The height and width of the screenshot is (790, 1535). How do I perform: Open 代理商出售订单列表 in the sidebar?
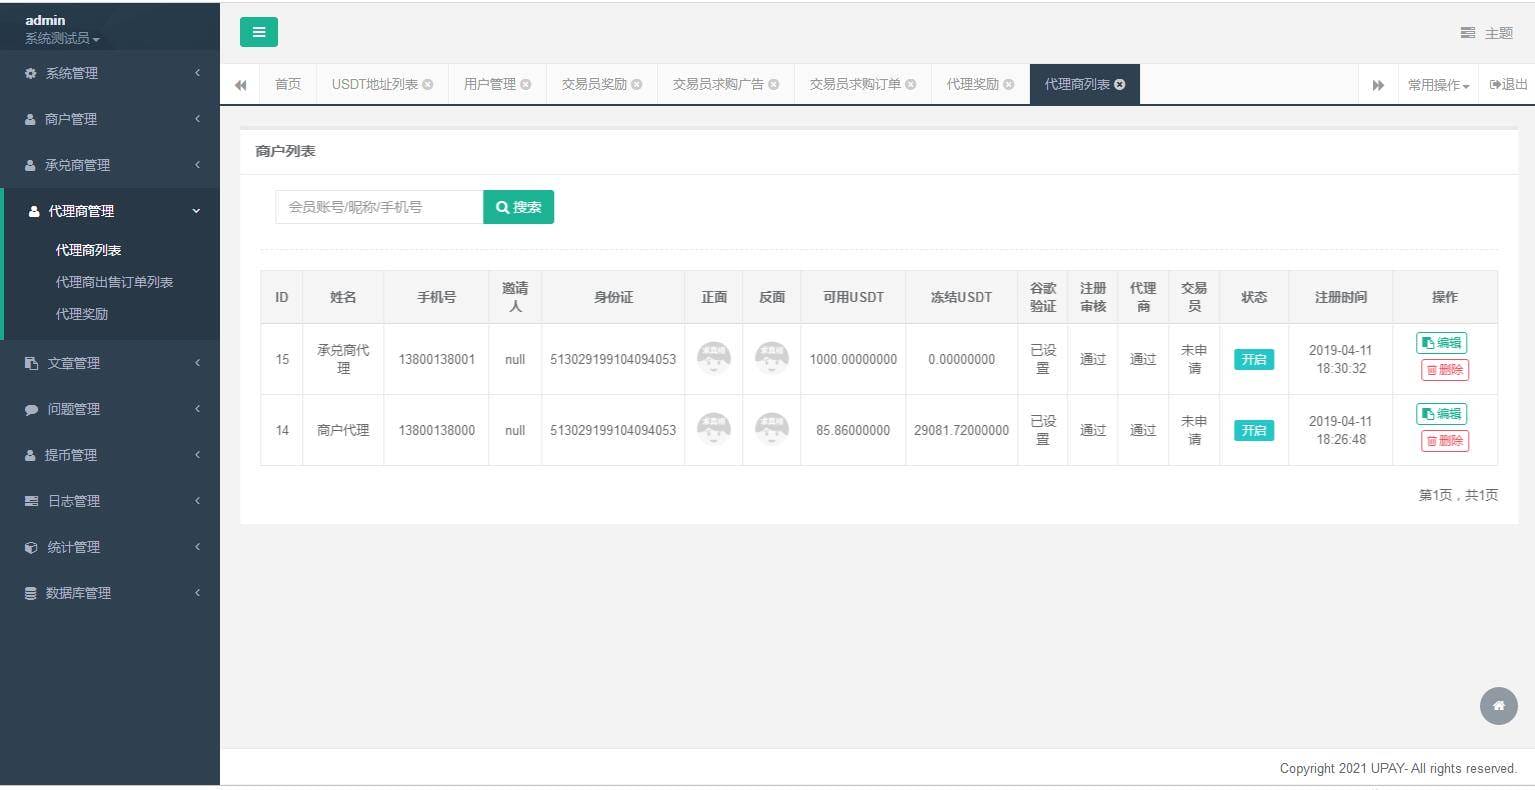click(114, 282)
